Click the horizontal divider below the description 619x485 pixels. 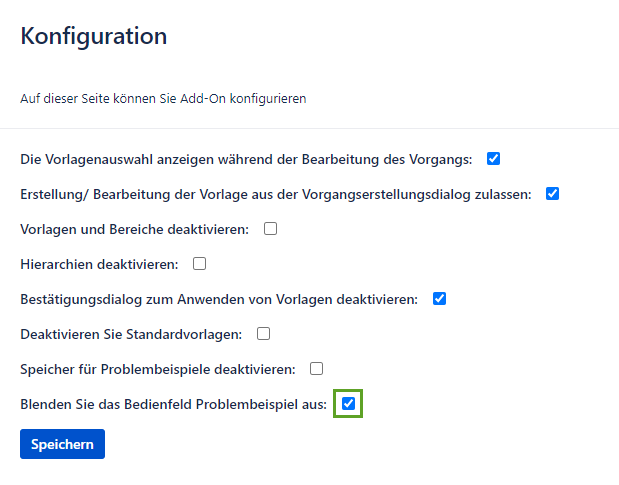click(x=309, y=128)
